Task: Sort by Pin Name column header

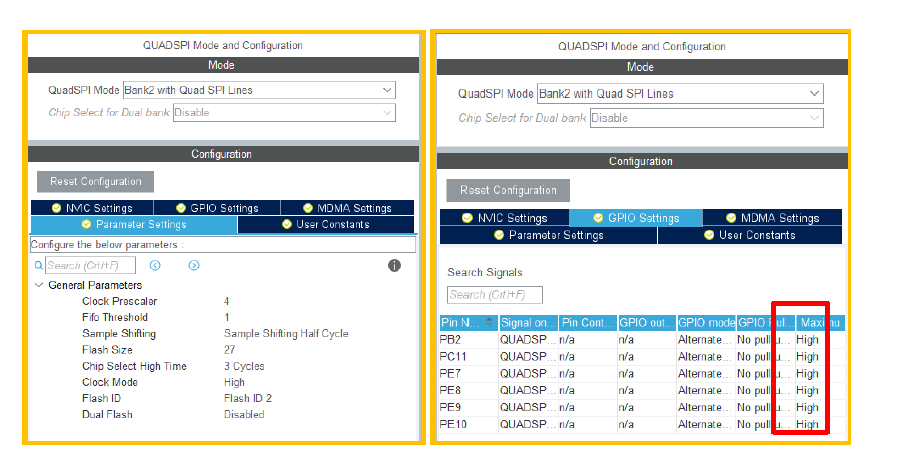Action: click(x=468, y=323)
